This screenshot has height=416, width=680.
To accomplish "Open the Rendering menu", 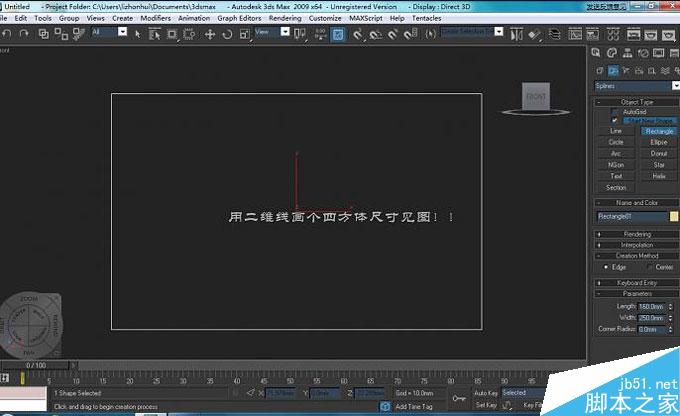I will (284, 18).
